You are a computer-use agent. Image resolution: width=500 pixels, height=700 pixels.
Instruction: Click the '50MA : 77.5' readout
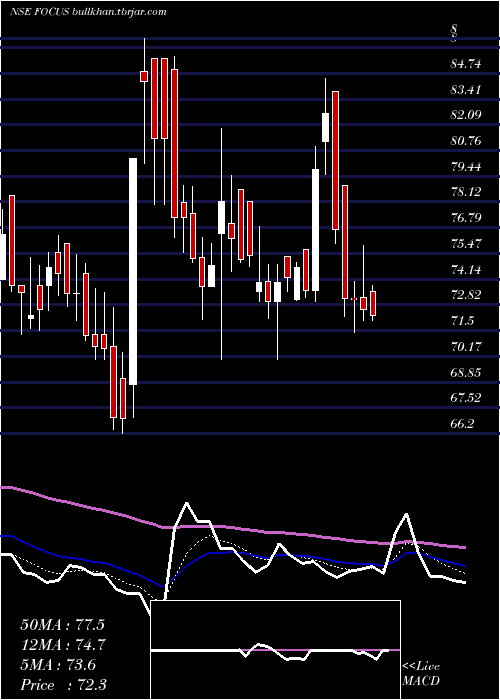62,625
